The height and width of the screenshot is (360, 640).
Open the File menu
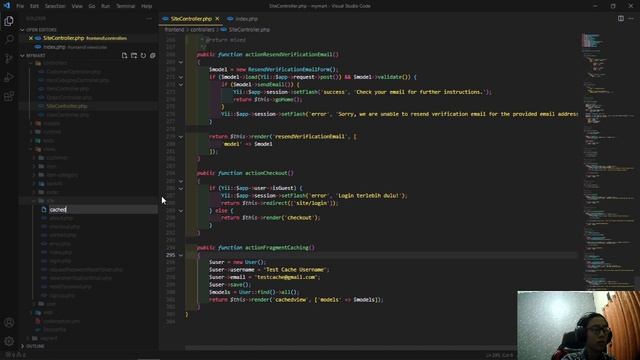(x=20, y=6)
